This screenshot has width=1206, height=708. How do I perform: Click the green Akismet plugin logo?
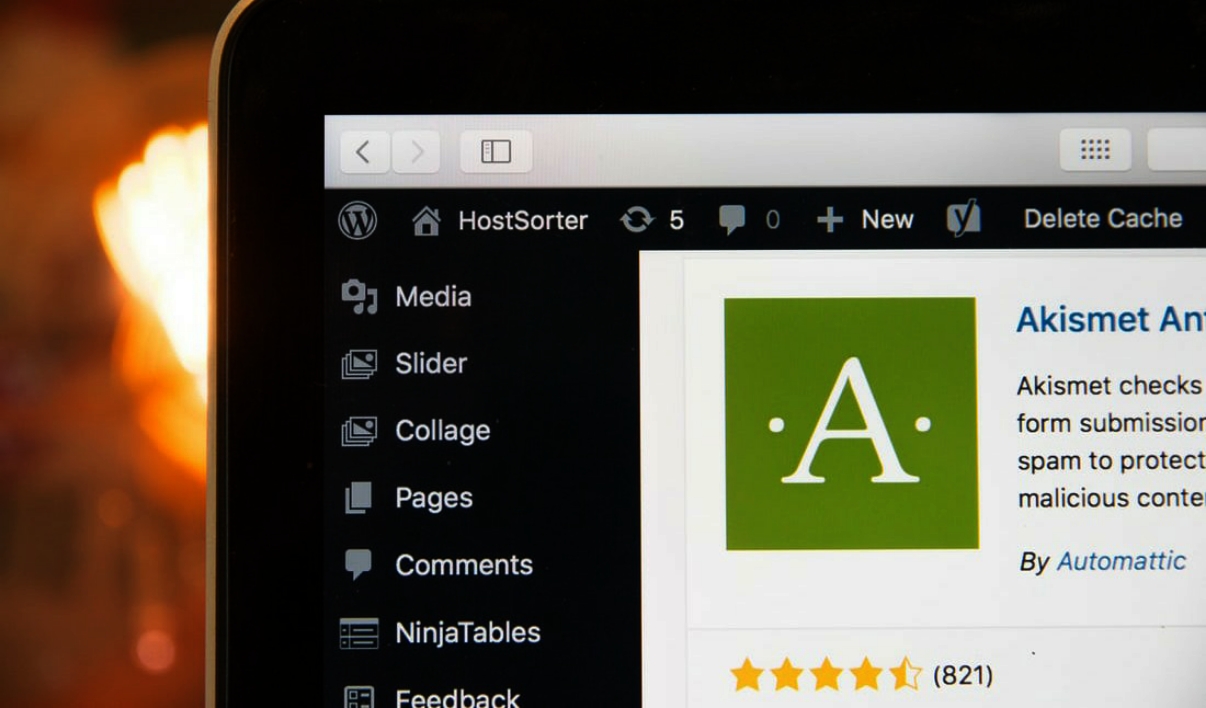tap(851, 423)
